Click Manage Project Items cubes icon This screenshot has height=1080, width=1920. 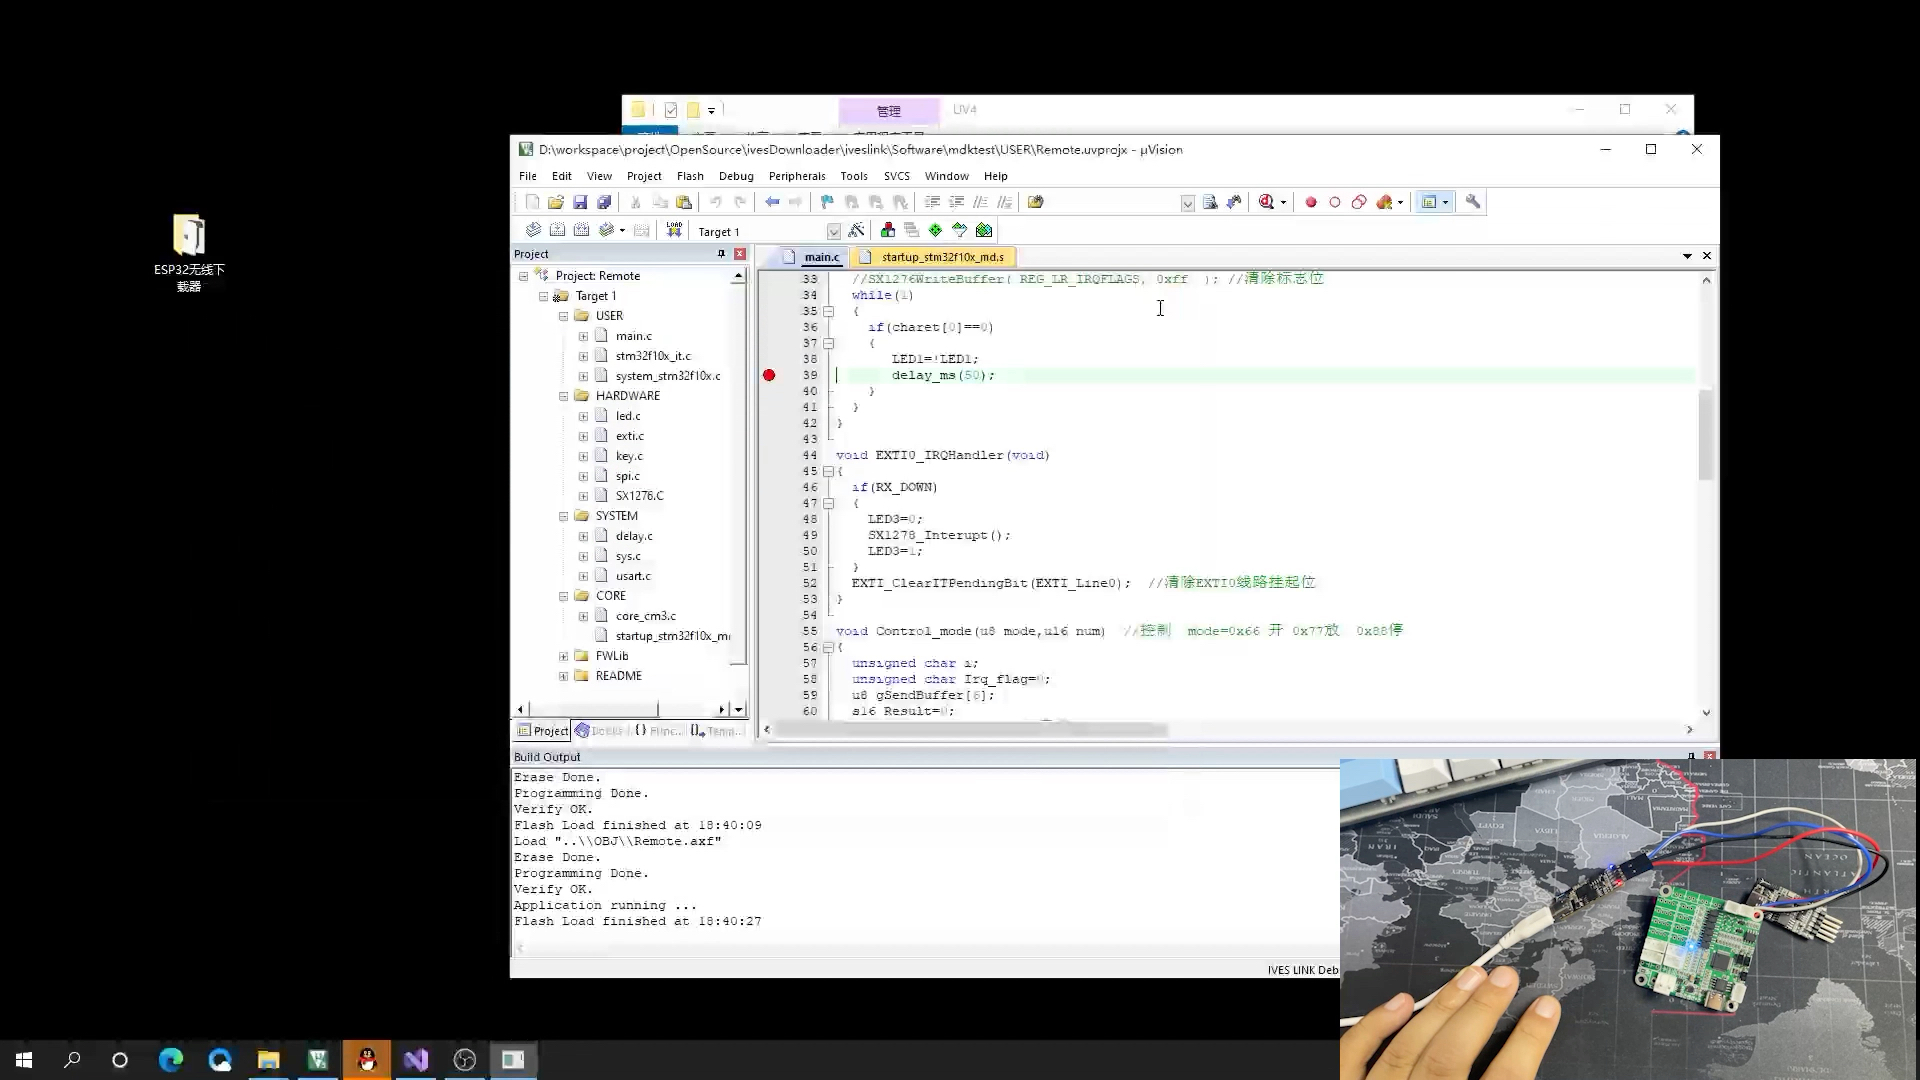point(888,230)
